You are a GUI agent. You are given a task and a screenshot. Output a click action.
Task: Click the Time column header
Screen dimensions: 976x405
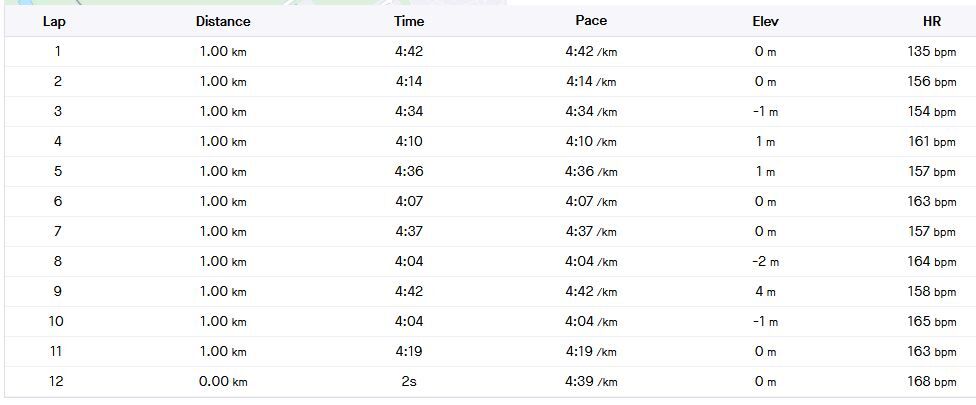(409, 21)
